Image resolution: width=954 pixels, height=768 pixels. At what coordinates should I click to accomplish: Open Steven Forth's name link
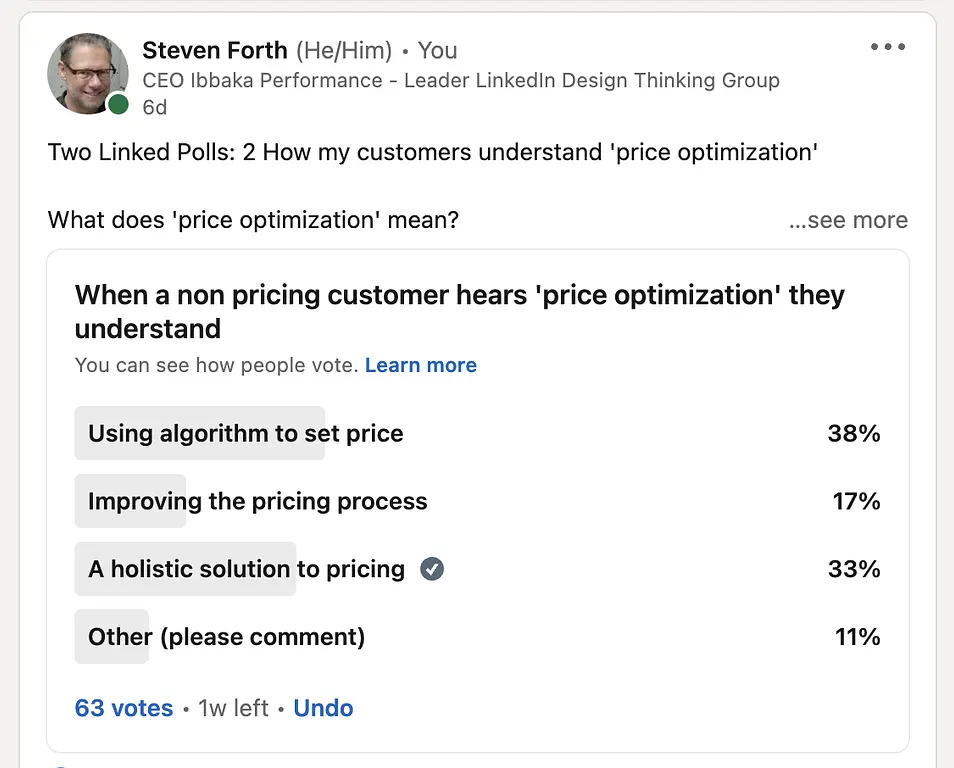[215, 50]
